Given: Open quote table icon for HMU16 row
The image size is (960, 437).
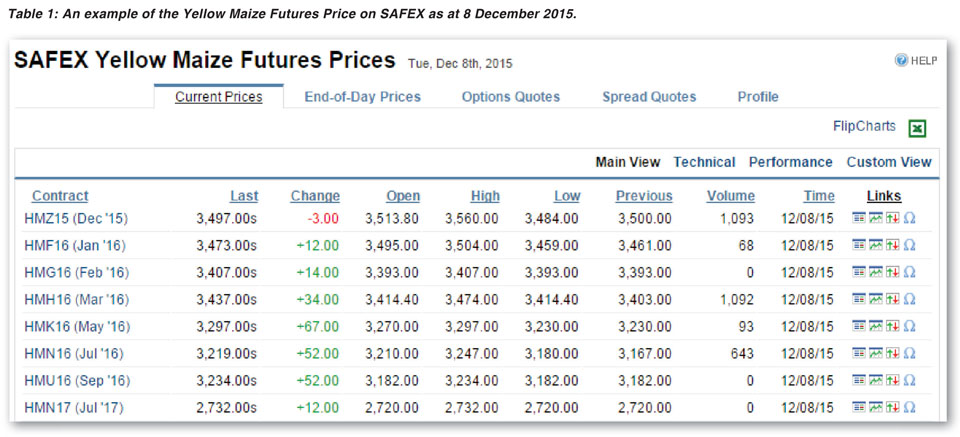Looking at the screenshot, I should click(x=859, y=380).
